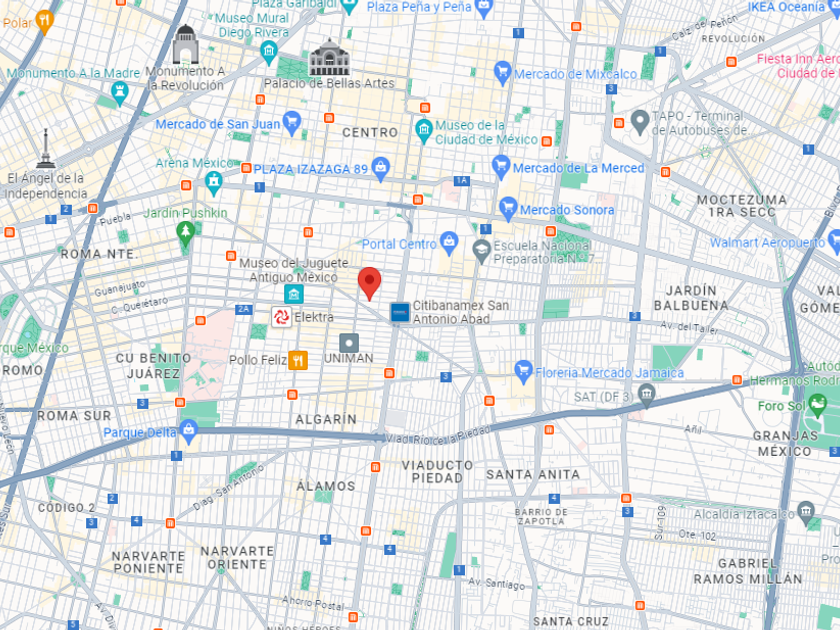Open the IKEA Oceanía place label
The width and height of the screenshot is (840, 630).
pyautogui.click(x=786, y=7)
